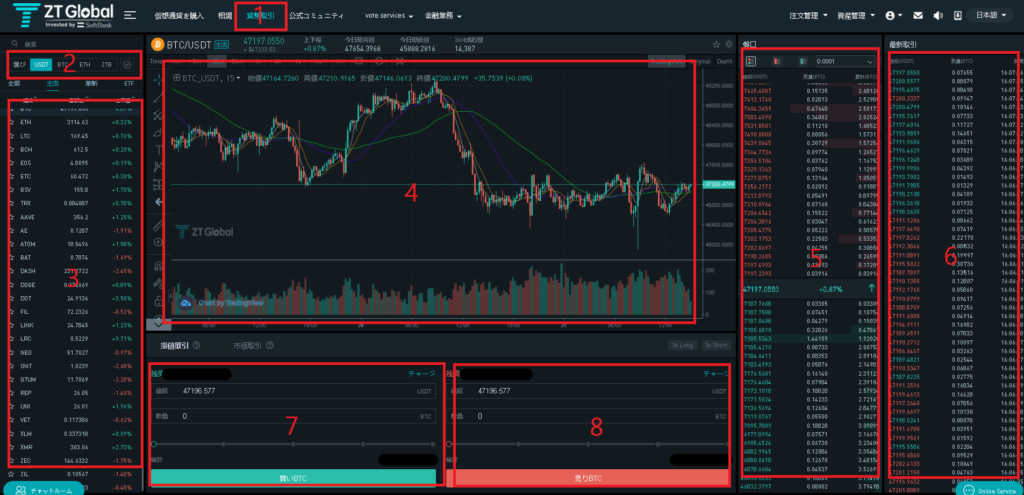This screenshot has width=1024, height=495.
Task: Open the チャットルーム chat room button
Action: click(44, 489)
